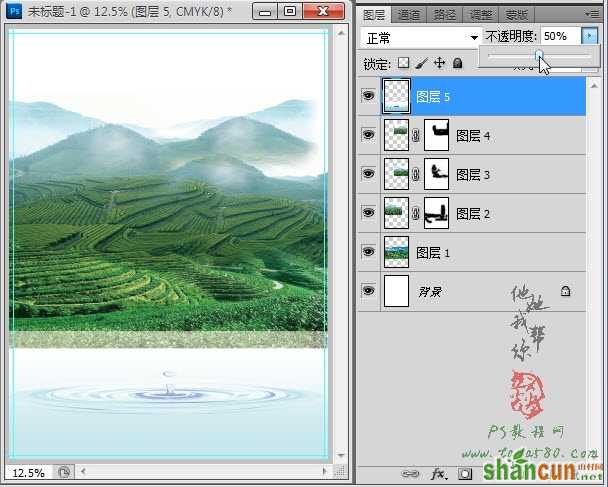Image resolution: width=608 pixels, height=487 pixels.
Task: Click mask link icon on 图层 3
Action: click(416, 174)
